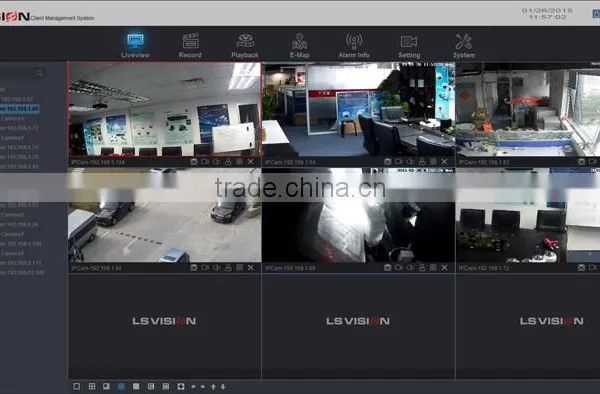Start recording on the showroom posters camera
The width and height of the screenshot is (600, 394).
point(205,162)
